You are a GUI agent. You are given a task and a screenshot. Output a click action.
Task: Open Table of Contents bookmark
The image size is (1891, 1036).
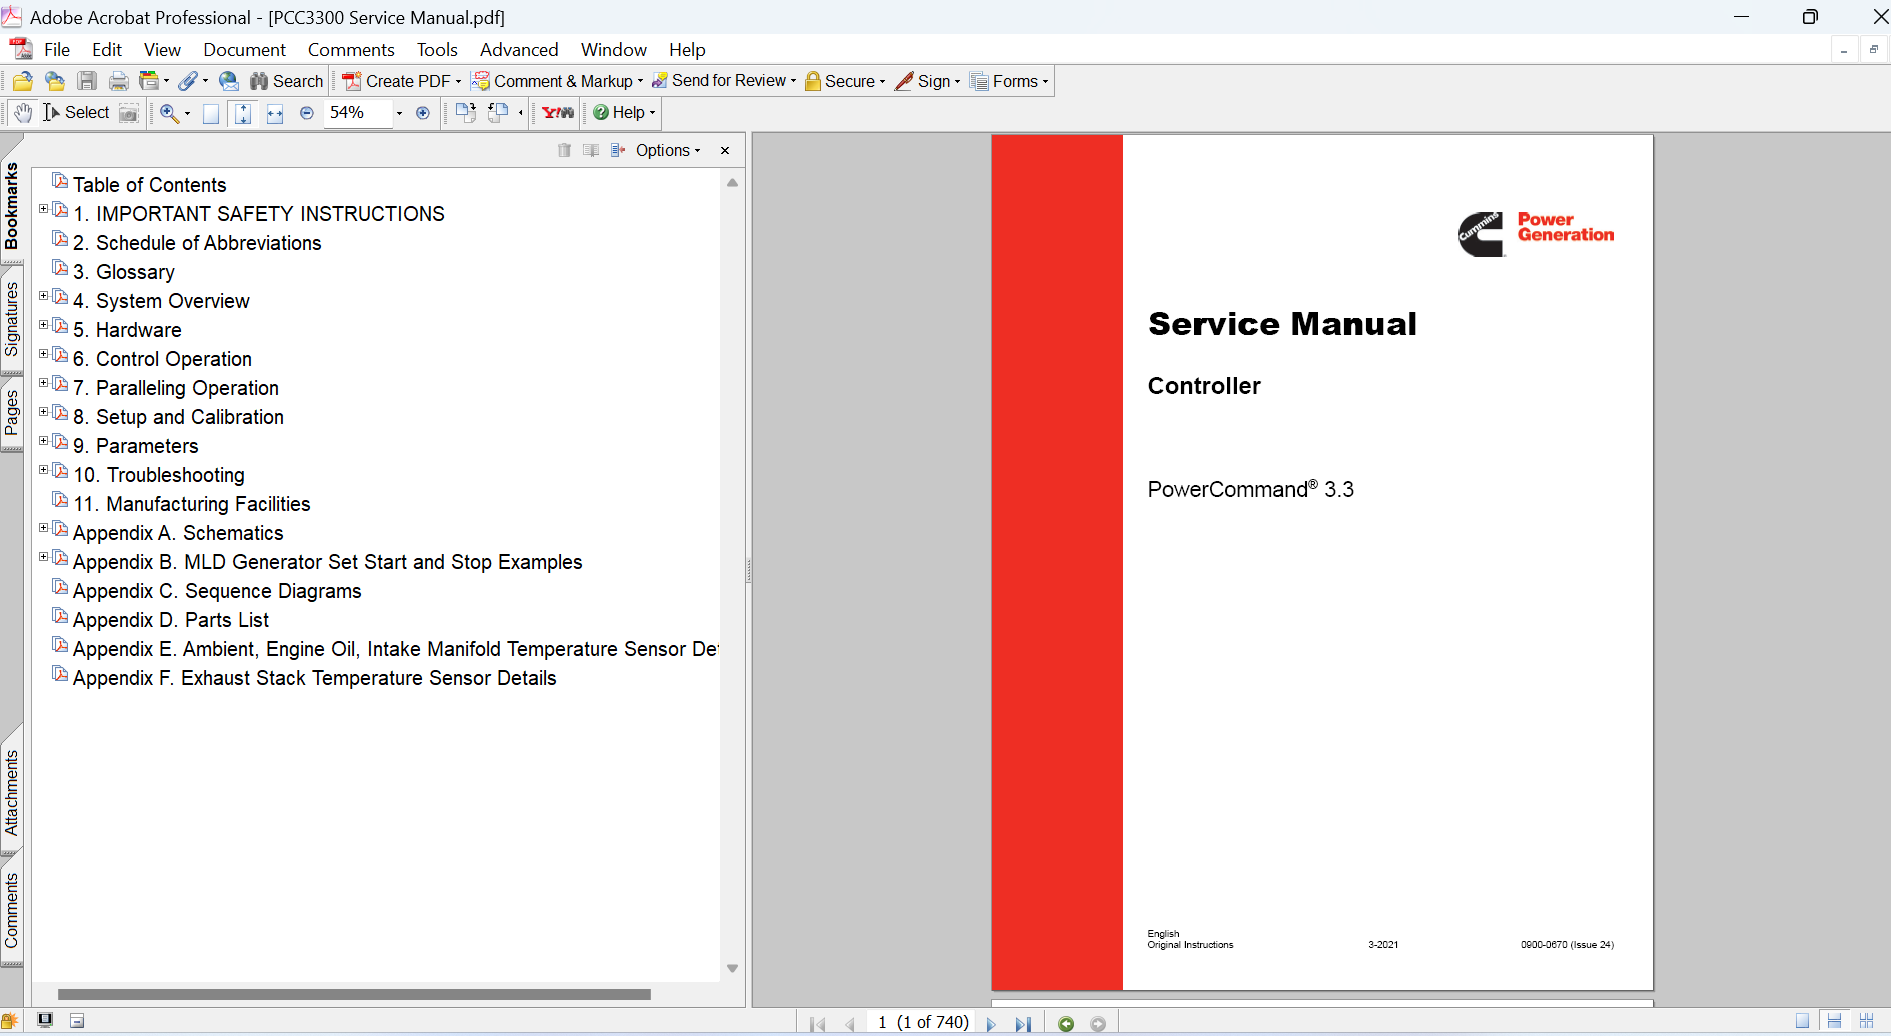(149, 185)
